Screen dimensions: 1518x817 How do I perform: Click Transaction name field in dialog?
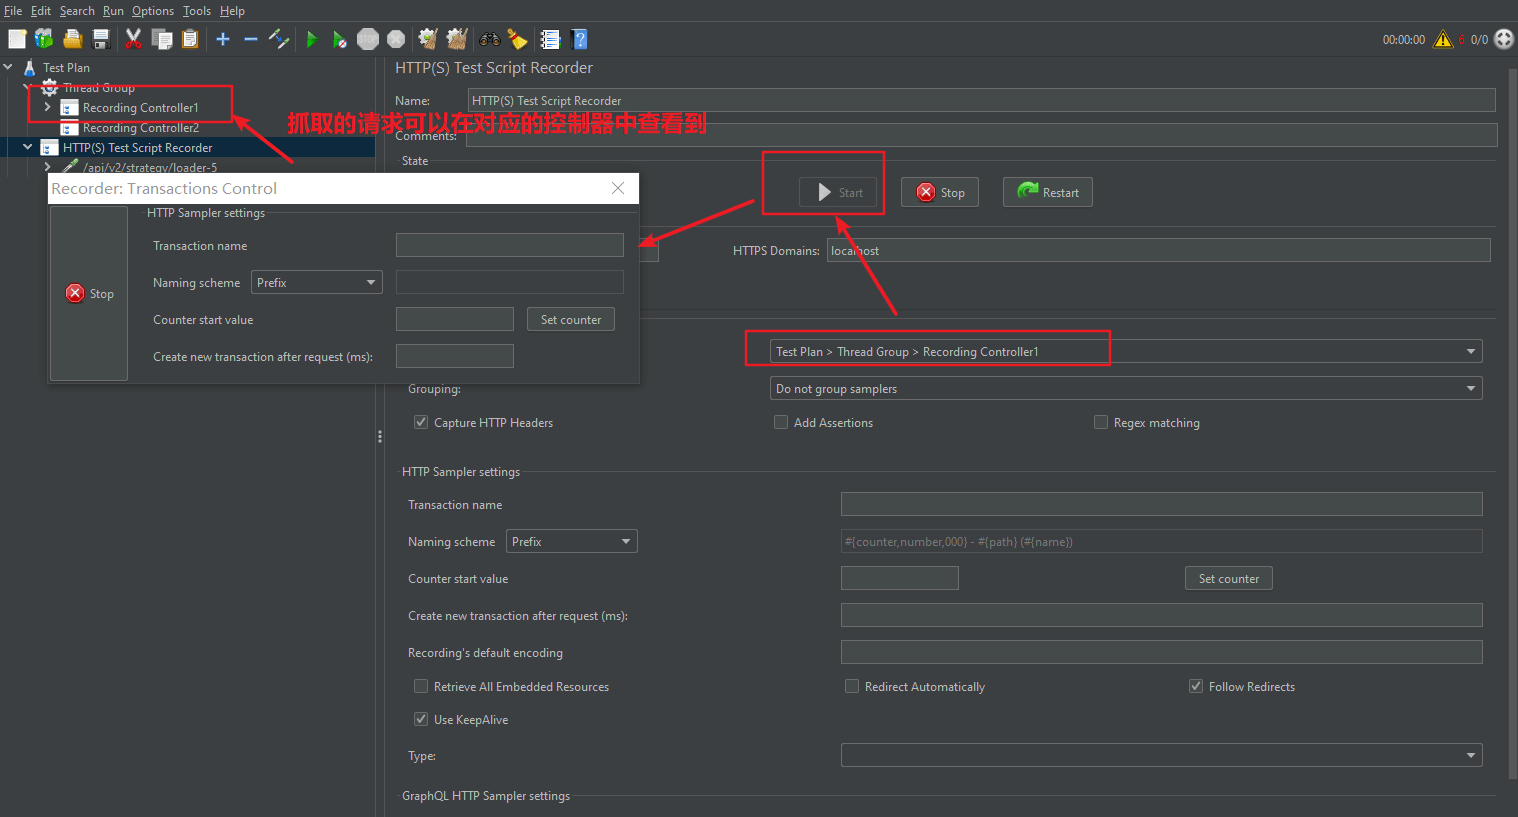pos(510,245)
